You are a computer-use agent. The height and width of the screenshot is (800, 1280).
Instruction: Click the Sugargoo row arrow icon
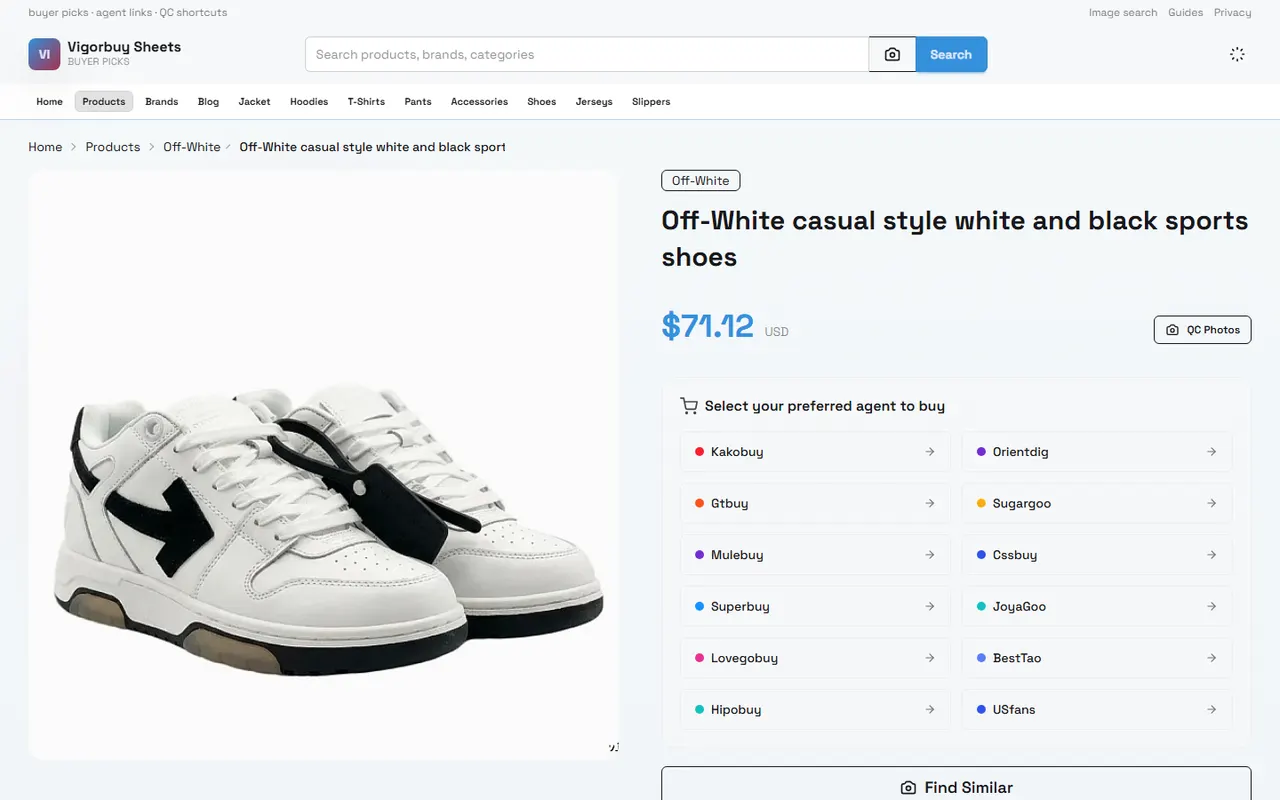pyautogui.click(x=1212, y=504)
